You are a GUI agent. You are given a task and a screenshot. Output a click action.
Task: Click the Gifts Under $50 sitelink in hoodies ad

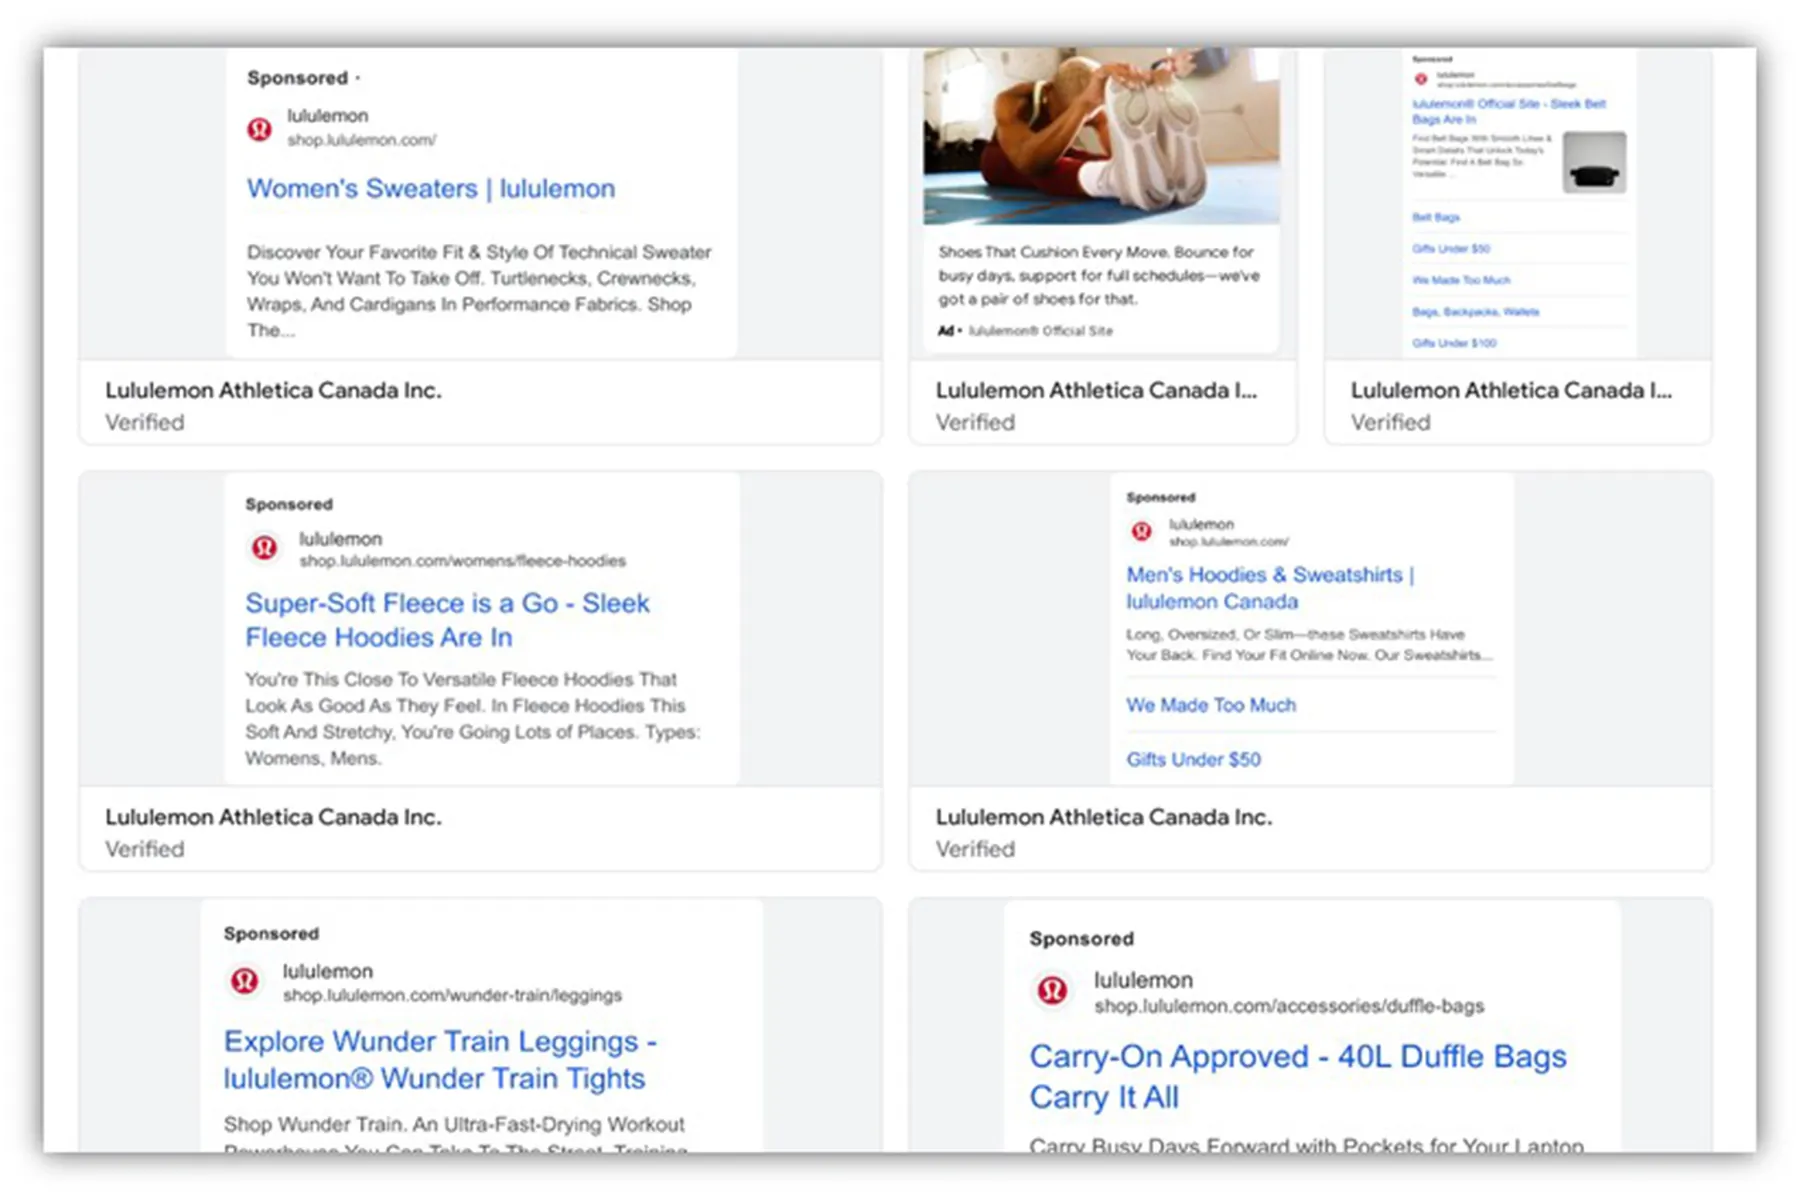click(x=1193, y=759)
